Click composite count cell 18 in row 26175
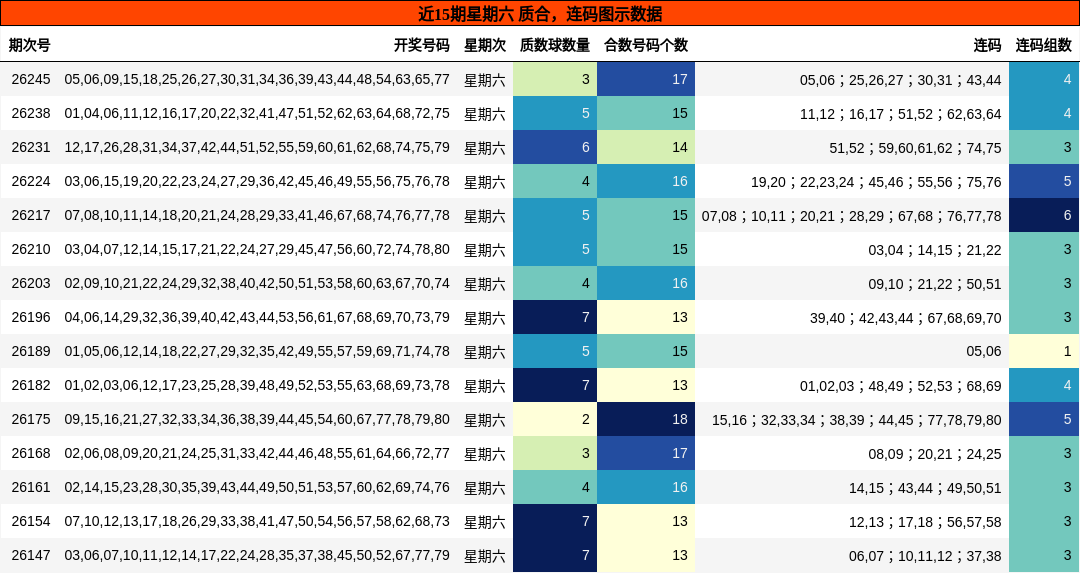This screenshot has width=1080, height=573. click(646, 419)
